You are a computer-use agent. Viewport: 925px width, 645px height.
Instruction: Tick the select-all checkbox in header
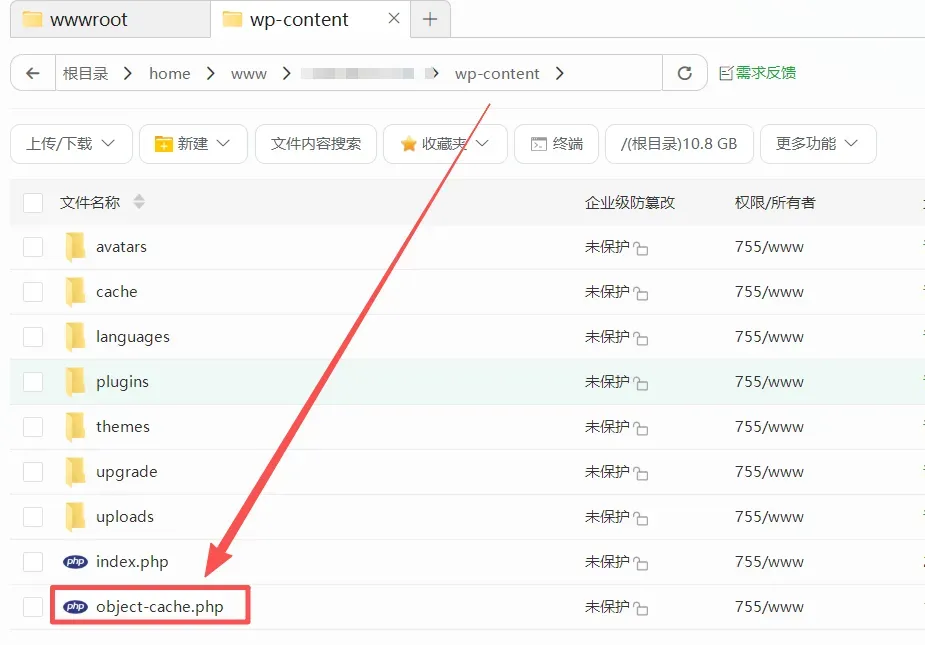tap(33, 203)
